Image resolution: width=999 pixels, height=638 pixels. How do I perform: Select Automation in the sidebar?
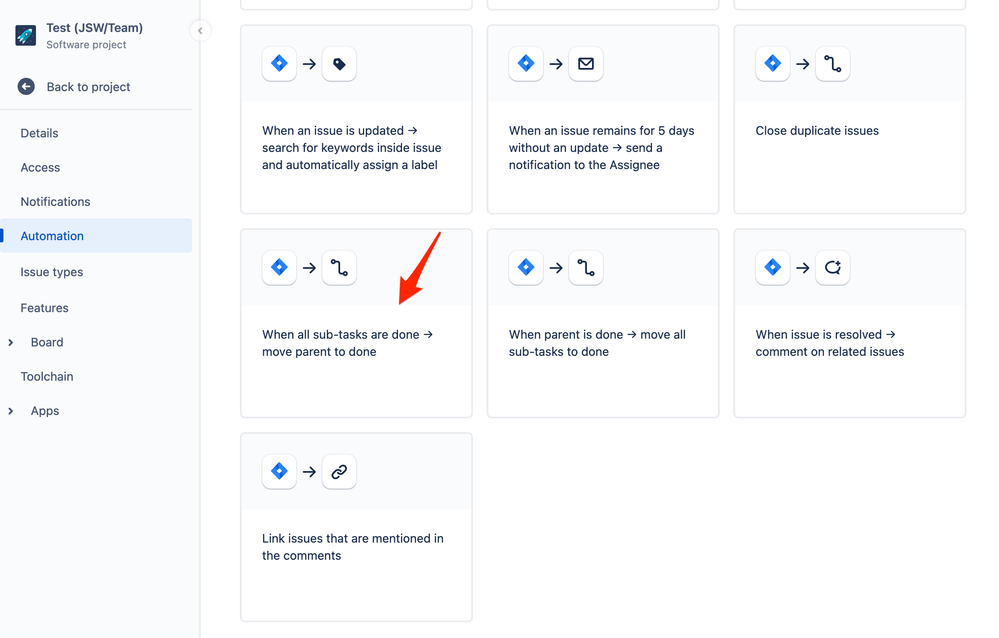[x=51, y=235]
